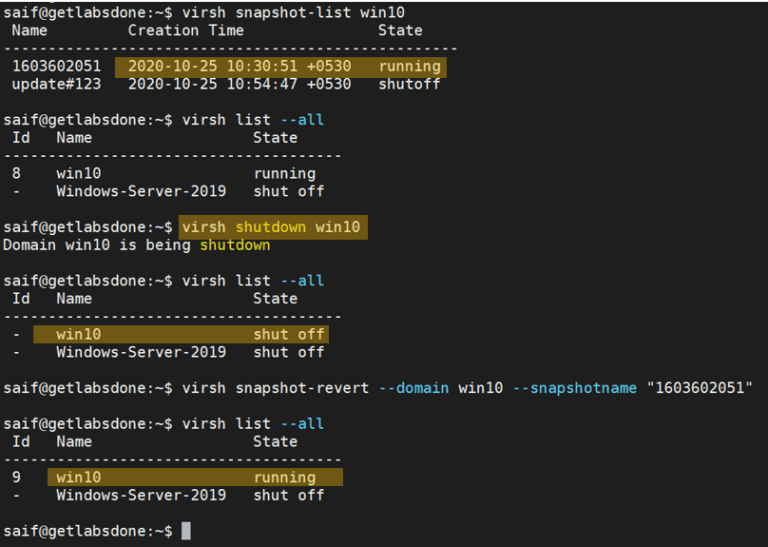Image resolution: width=768 pixels, height=547 pixels.
Task: Select snapshot name 1603602051 in the snapshot list
Action: pyautogui.click(x=56, y=66)
